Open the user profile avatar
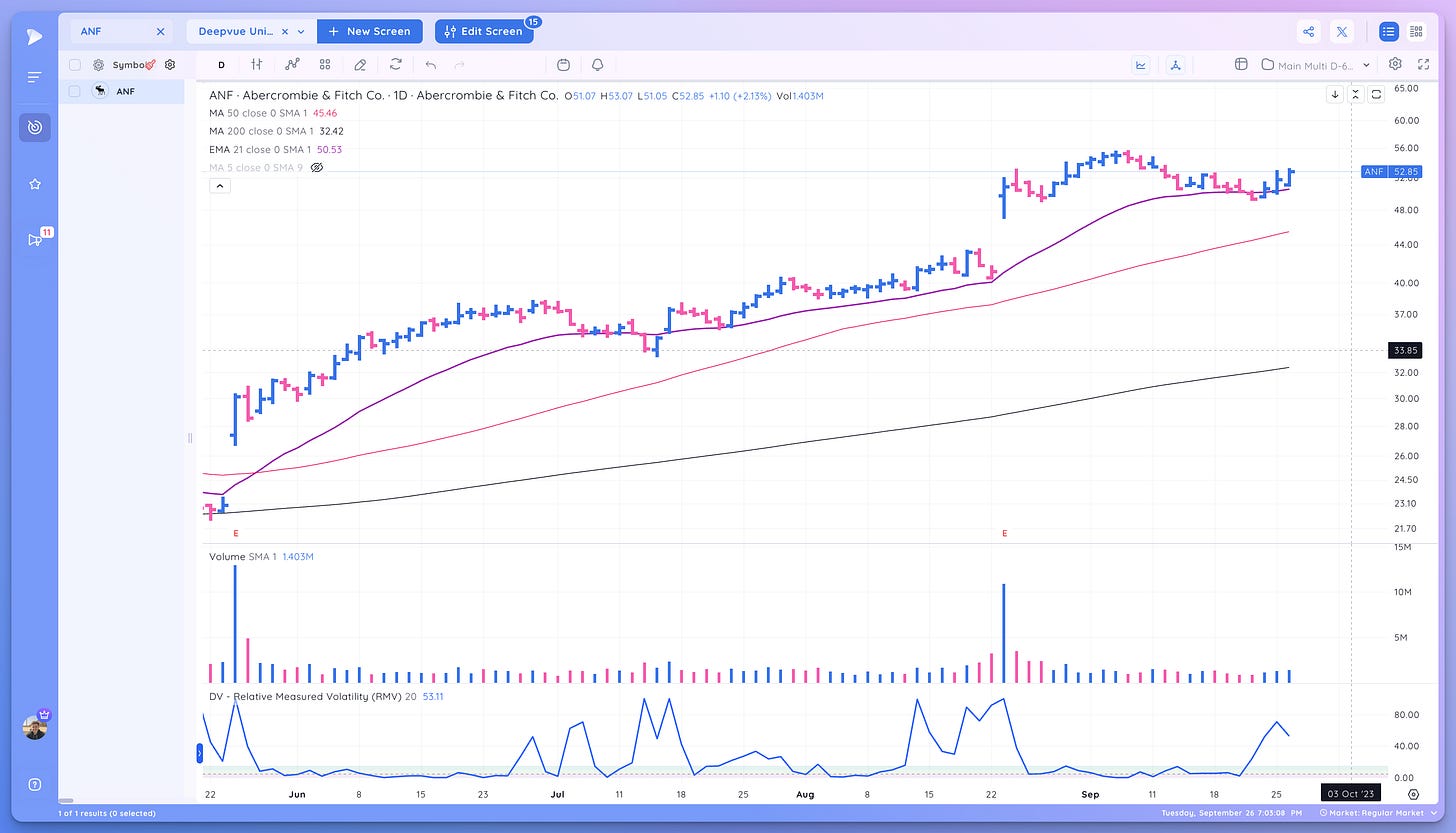 pos(35,726)
